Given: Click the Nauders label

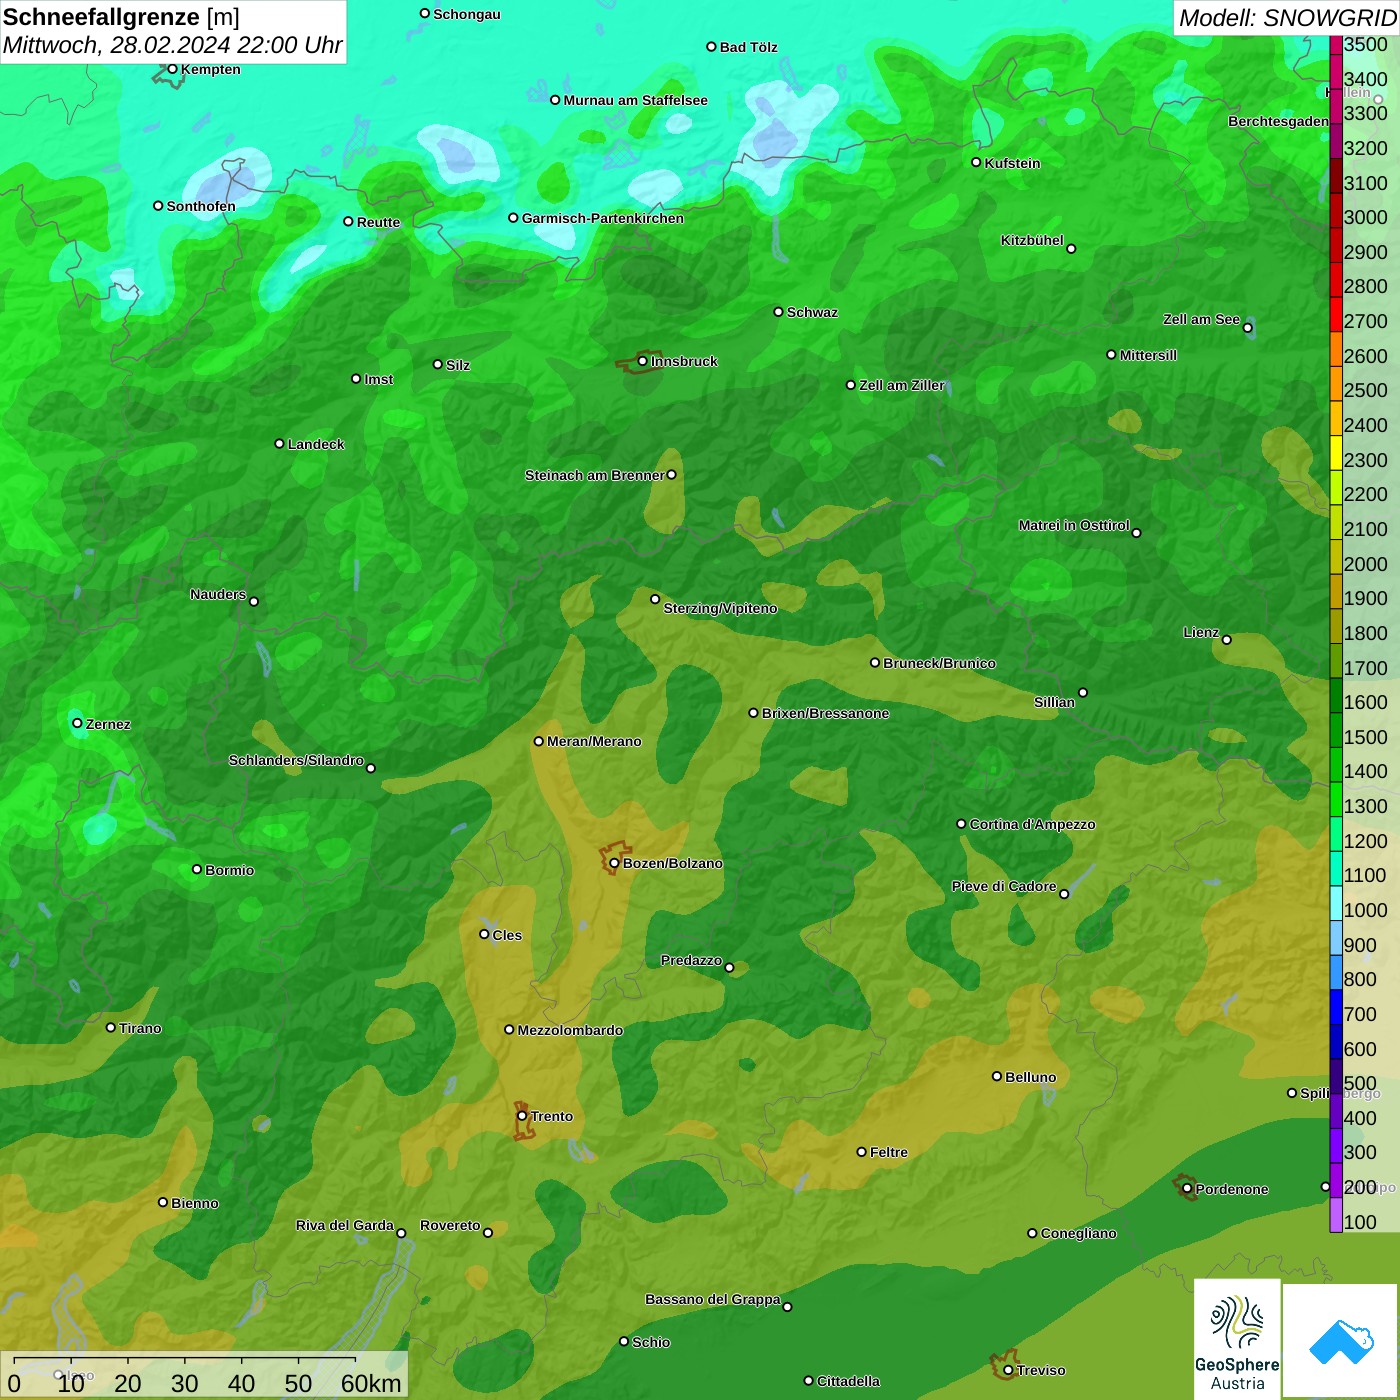Looking at the screenshot, I should (x=218, y=594).
